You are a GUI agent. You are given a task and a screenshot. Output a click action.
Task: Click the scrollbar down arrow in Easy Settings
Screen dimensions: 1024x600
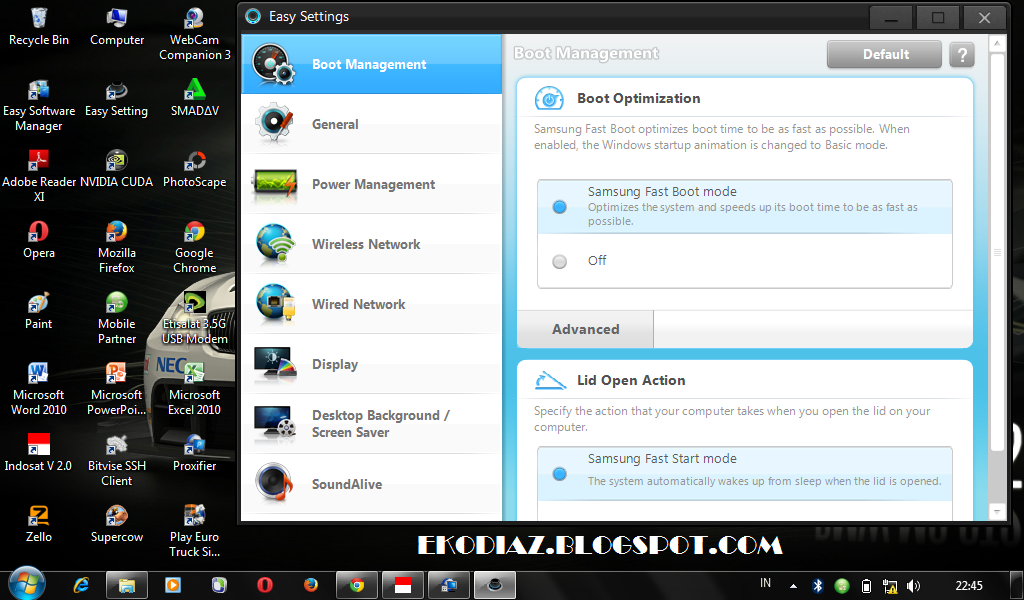click(997, 511)
